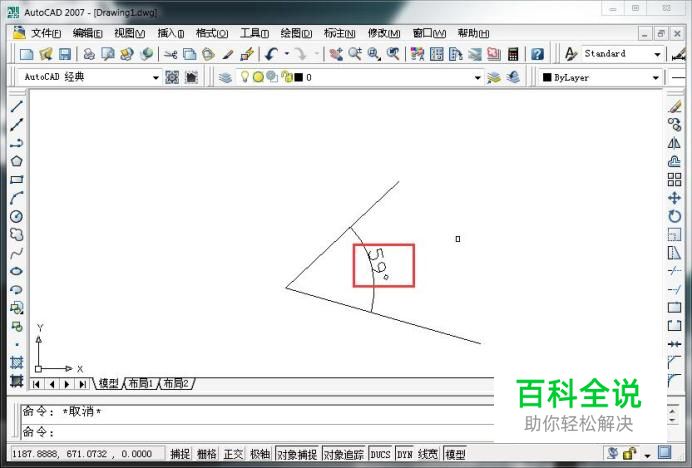Select the Spline tool
This screenshot has height=468, width=692.
(17, 253)
